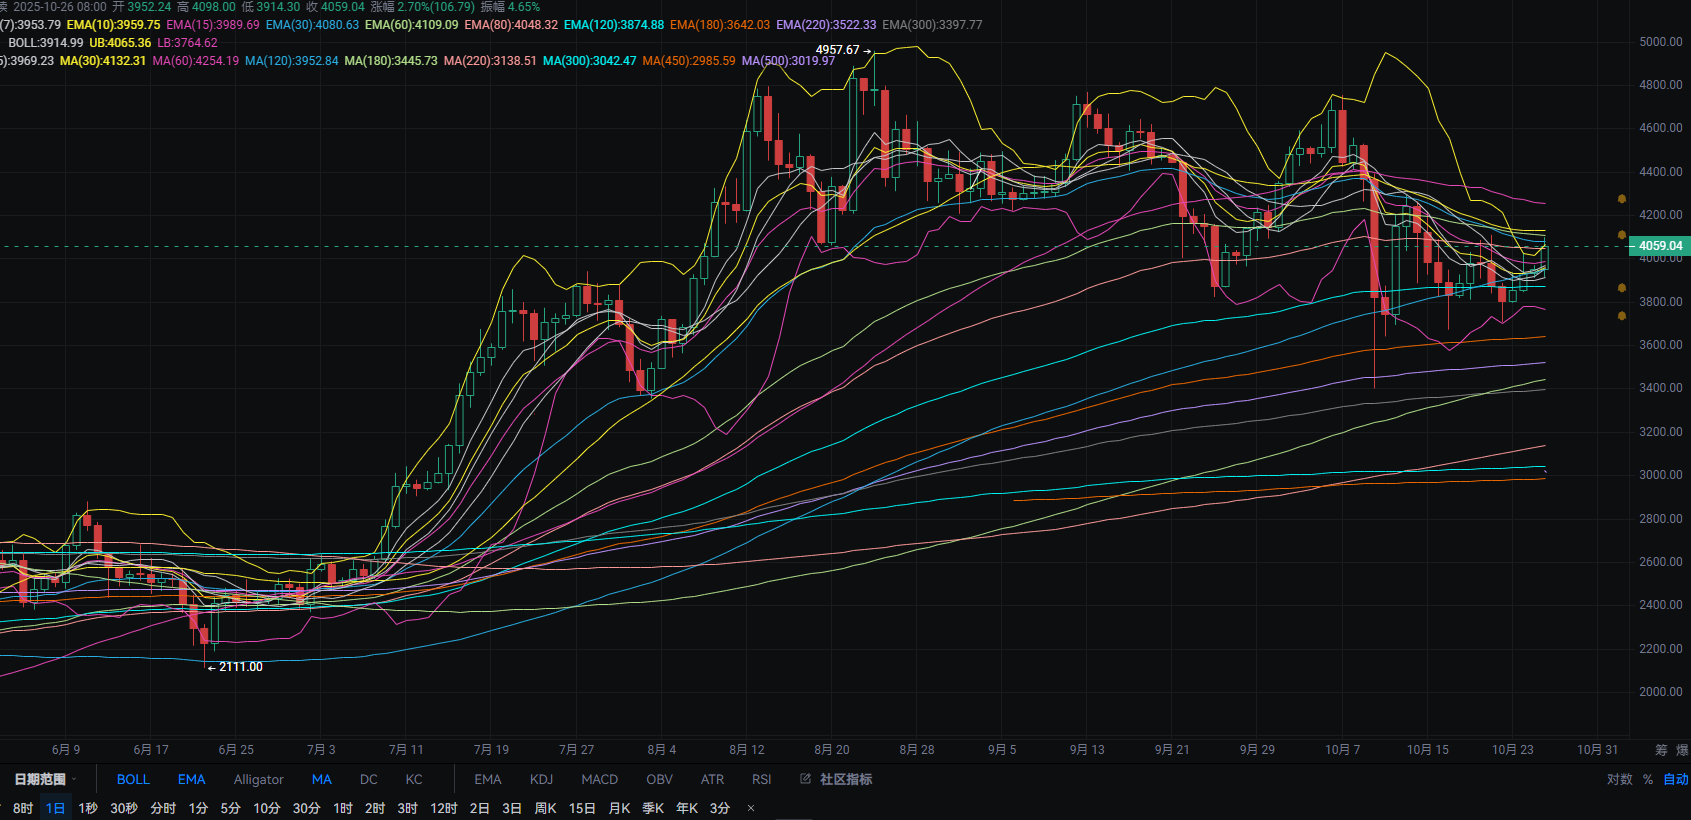
Task: Select the 1日 daily timeframe tab
Action: tap(55, 808)
